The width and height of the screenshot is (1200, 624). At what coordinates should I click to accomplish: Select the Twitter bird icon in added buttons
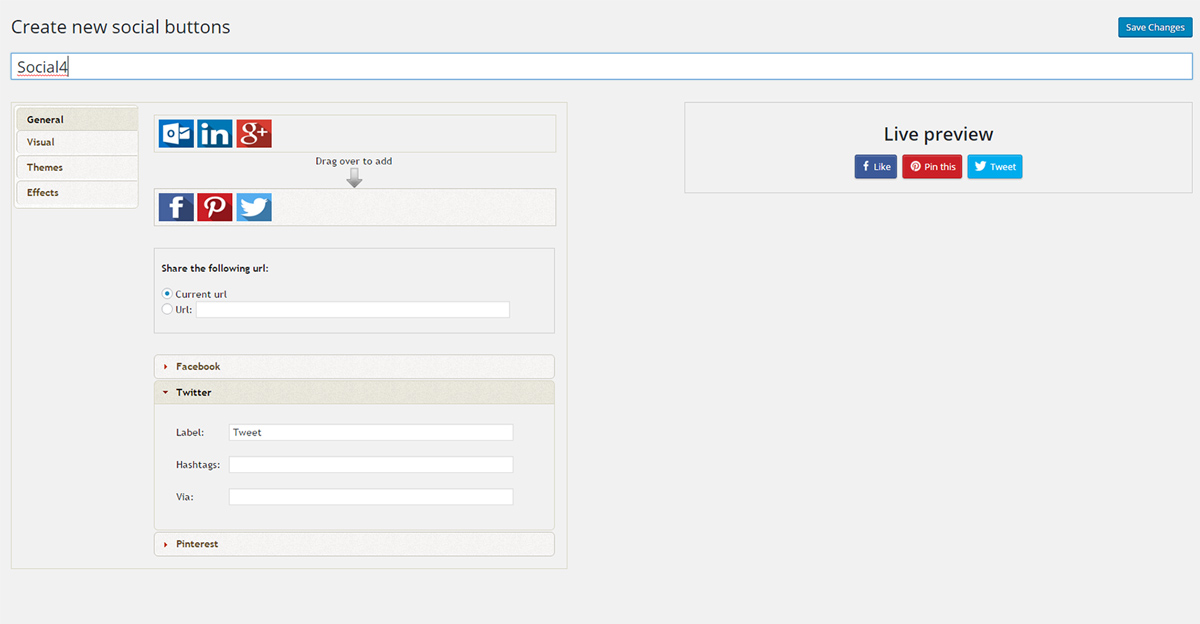pos(254,207)
